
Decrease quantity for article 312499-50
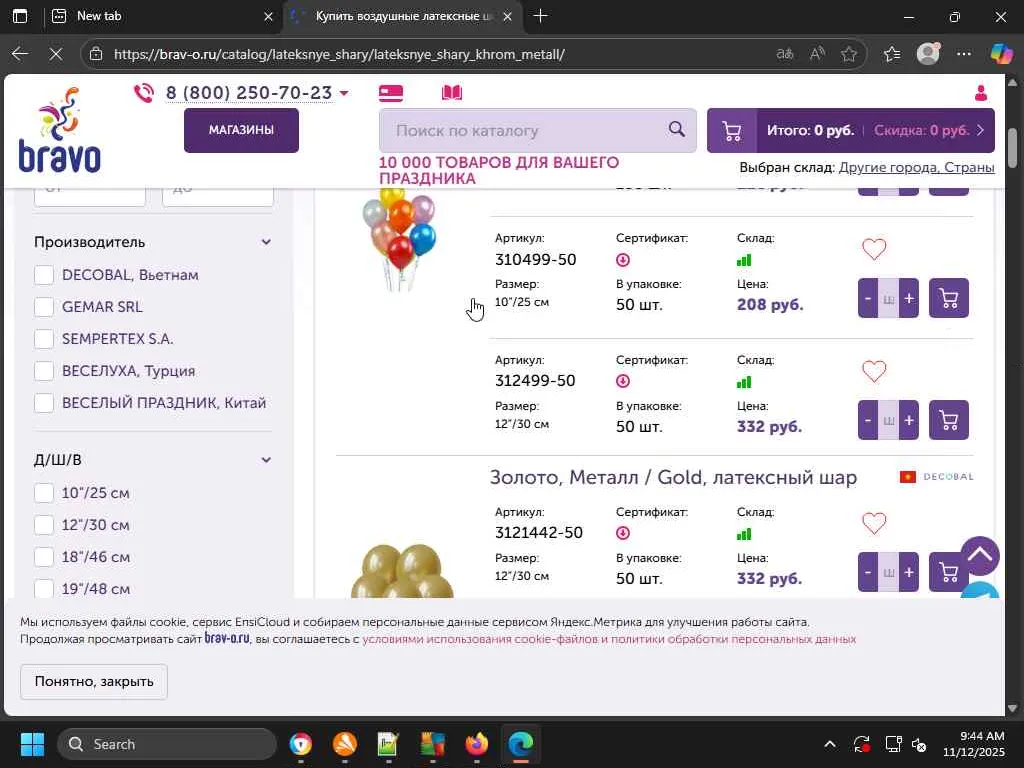point(868,420)
